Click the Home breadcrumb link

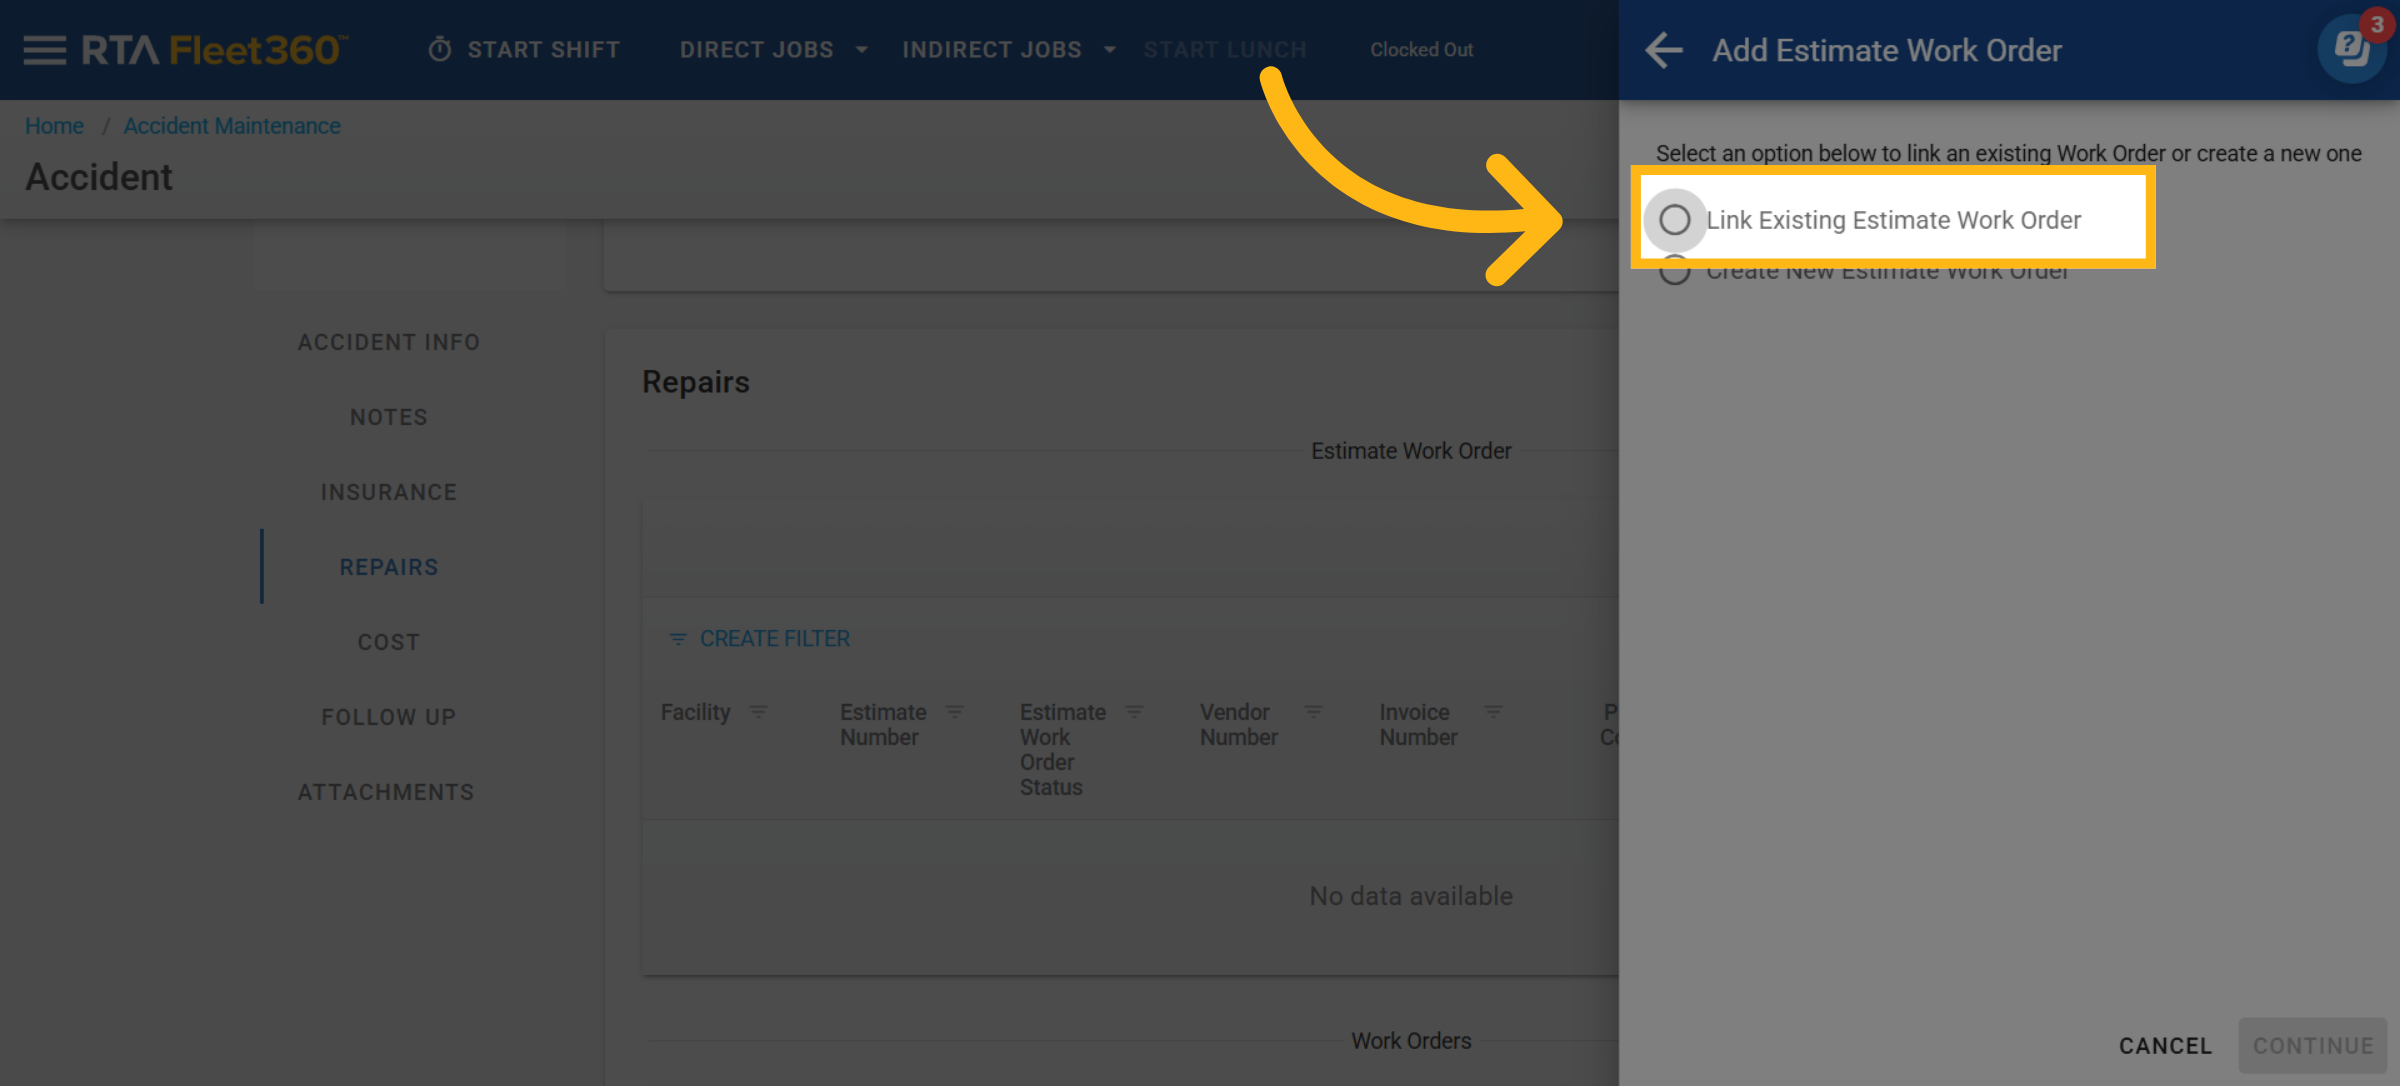[55, 126]
